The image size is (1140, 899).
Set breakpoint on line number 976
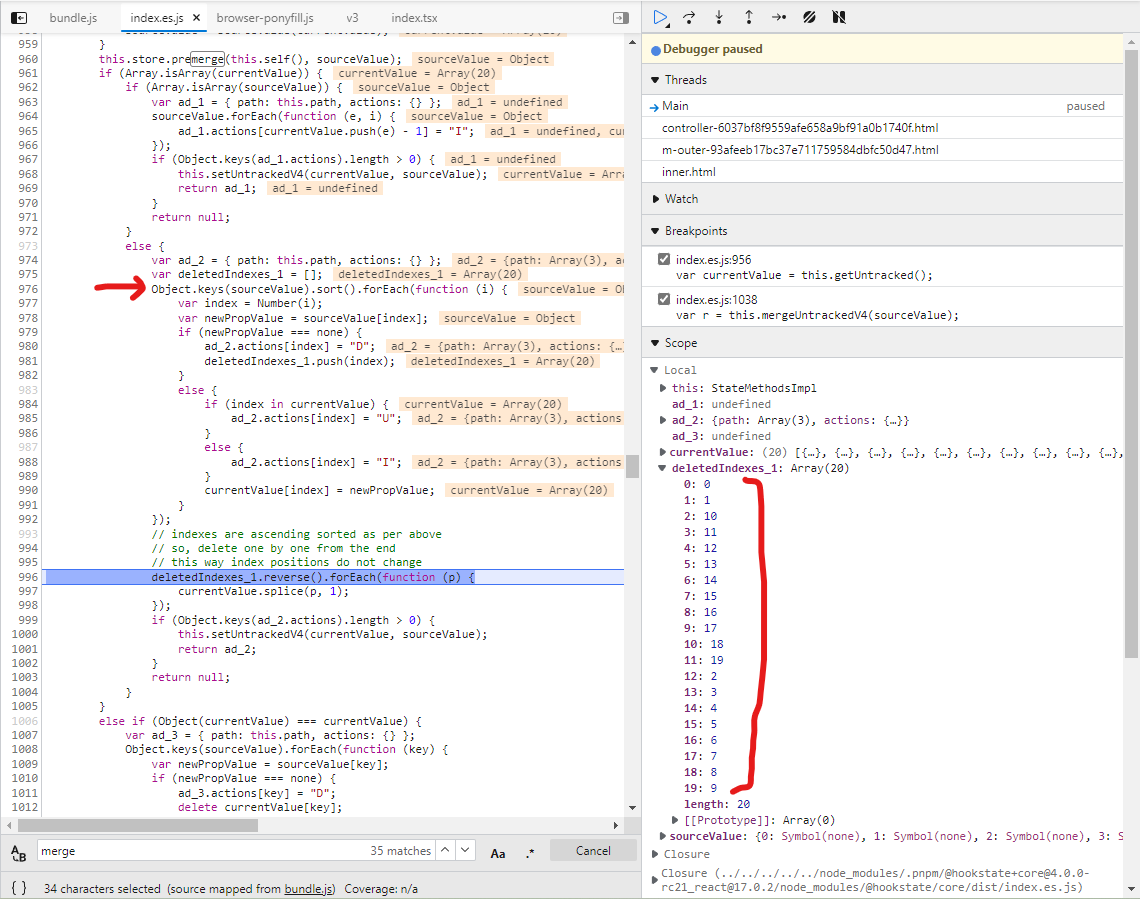[28, 289]
